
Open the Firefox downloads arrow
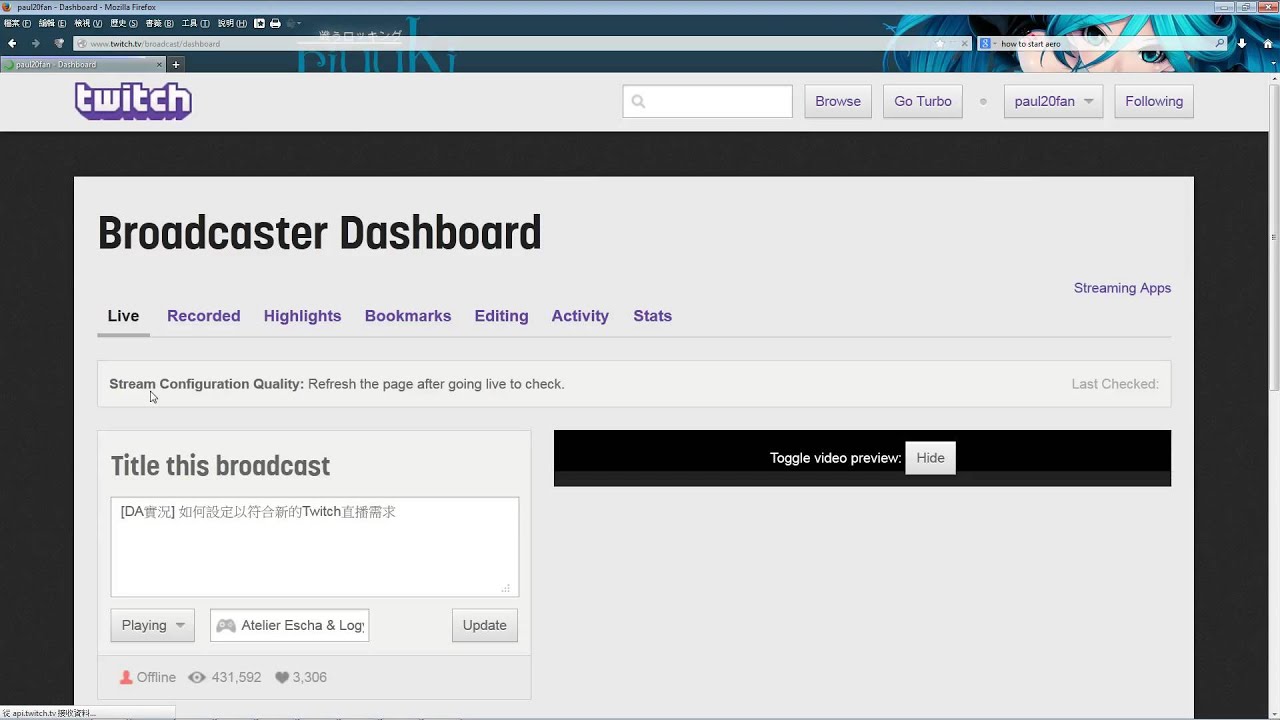[x=1242, y=43]
